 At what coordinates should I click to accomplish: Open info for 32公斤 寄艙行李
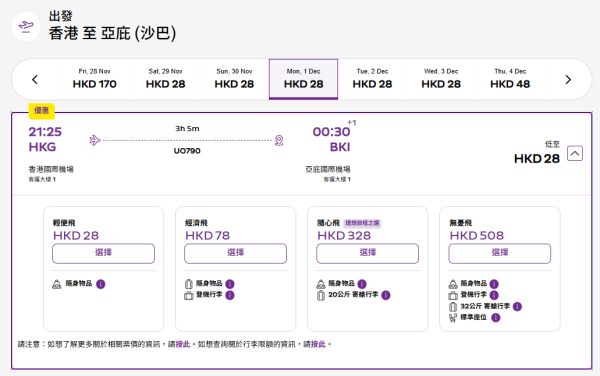[517, 307]
